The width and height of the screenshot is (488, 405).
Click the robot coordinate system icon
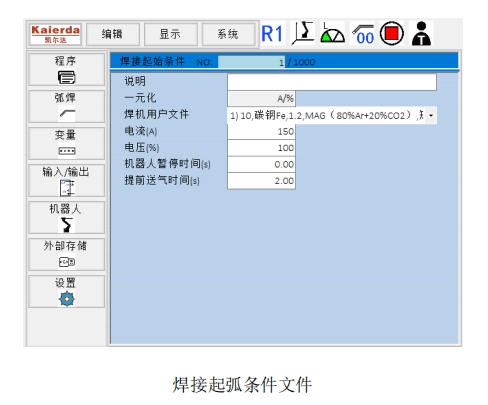303,33
